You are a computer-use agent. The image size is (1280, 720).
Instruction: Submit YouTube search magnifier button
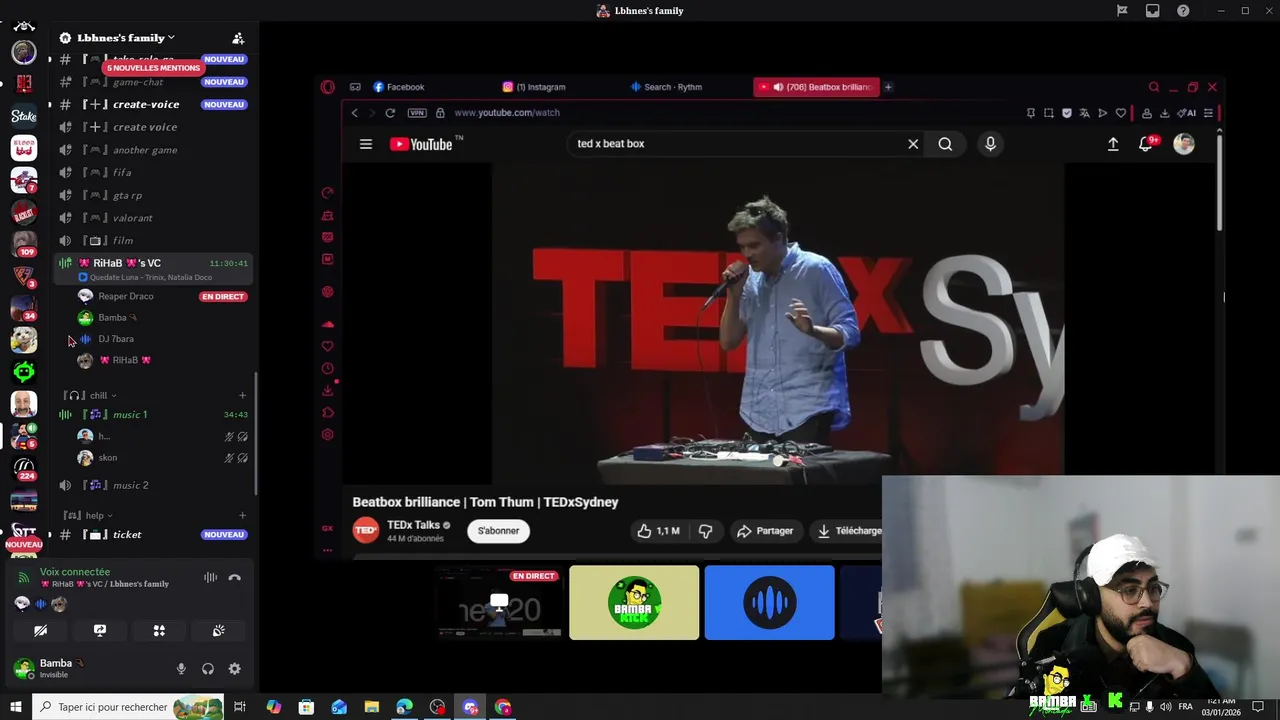pyautogui.click(x=945, y=144)
